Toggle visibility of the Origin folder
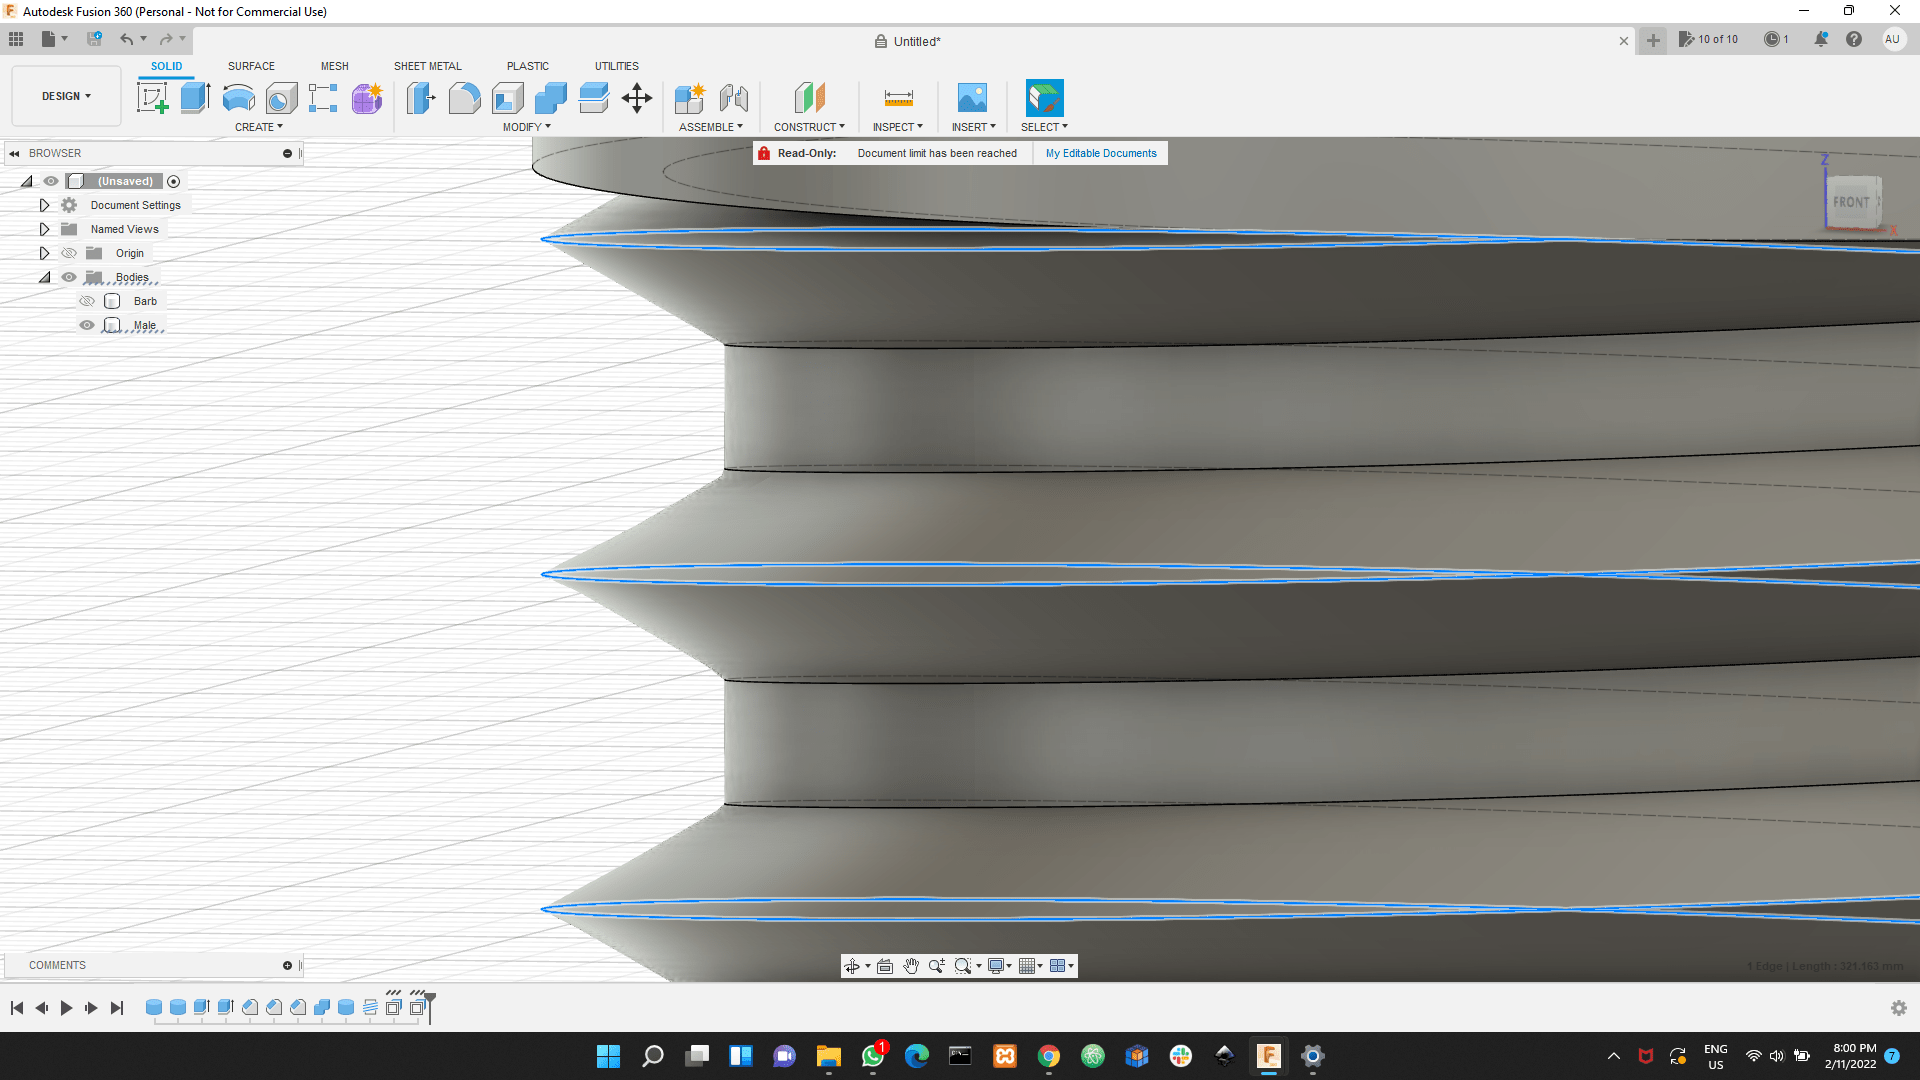The height and width of the screenshot is (1080, 1920). pyautogui.click(x=68, y=253)
